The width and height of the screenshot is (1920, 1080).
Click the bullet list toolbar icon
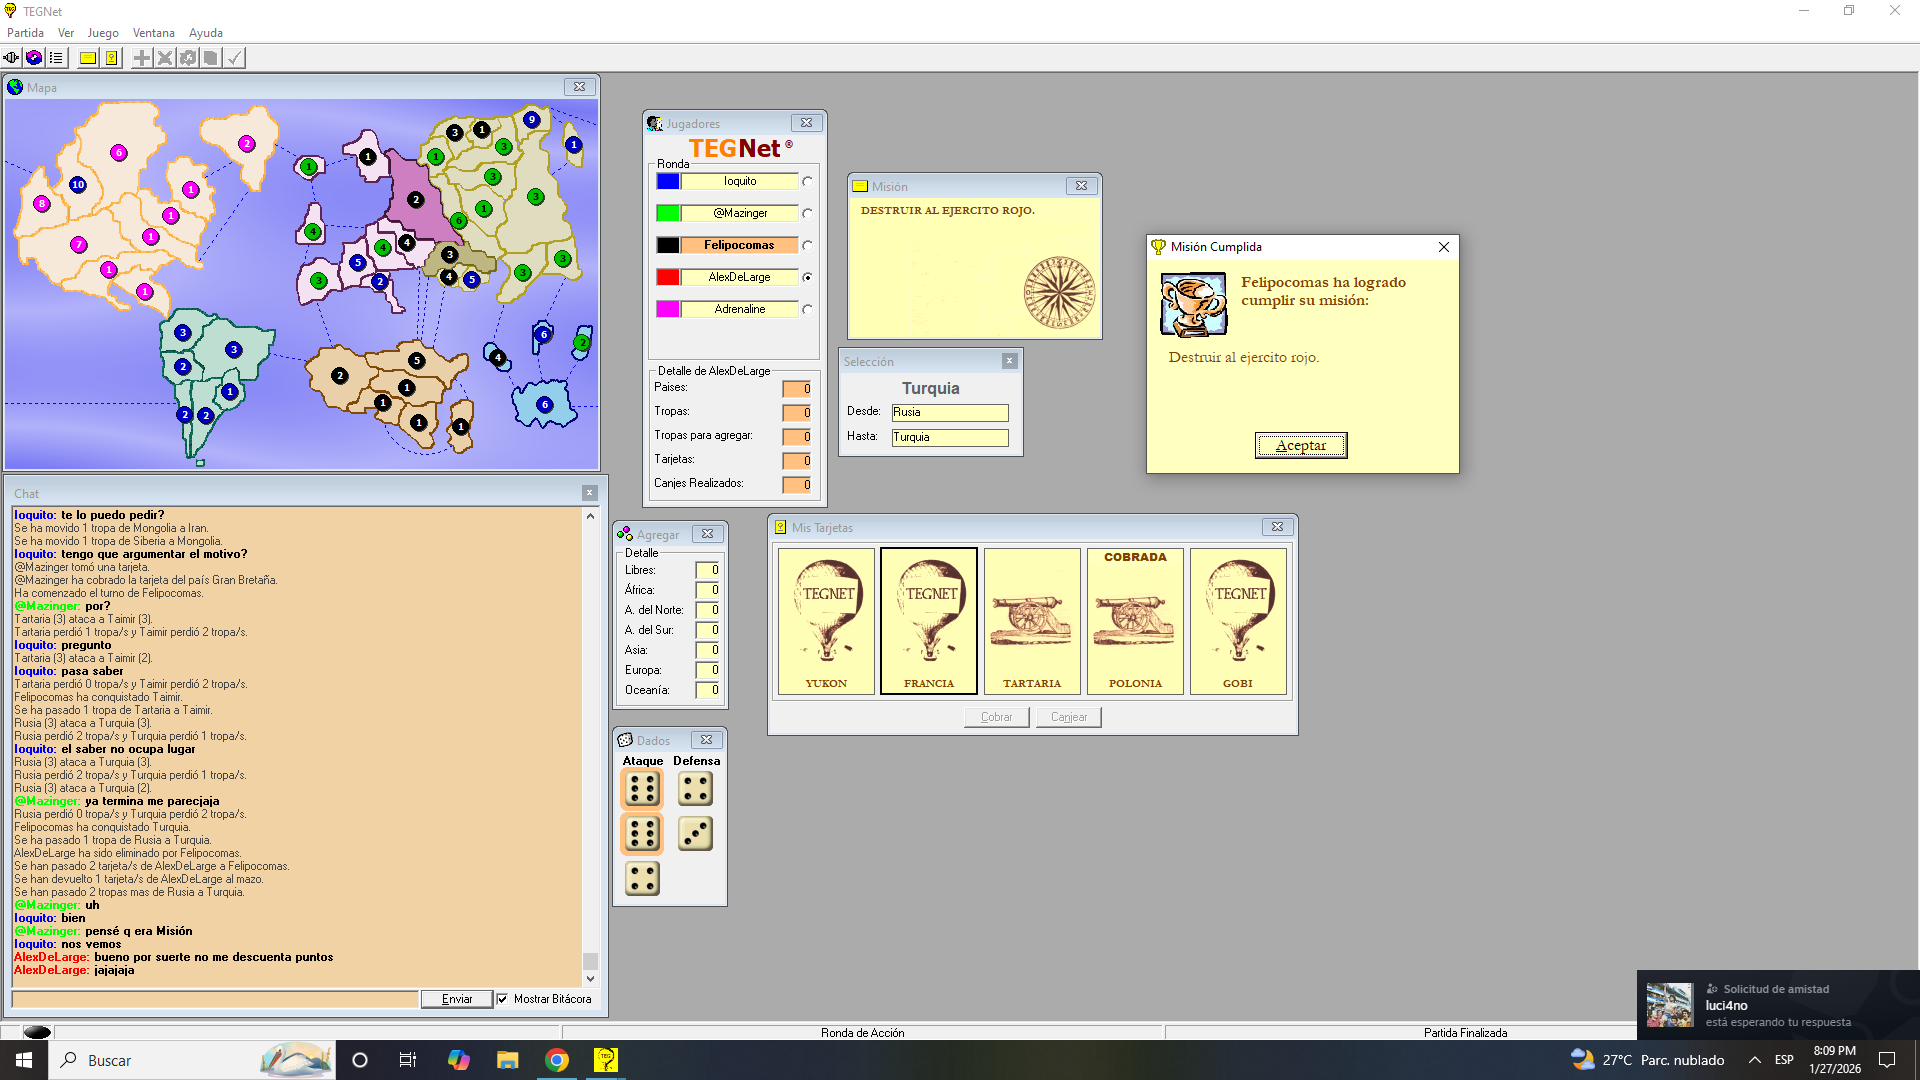[x=57, y=58]
